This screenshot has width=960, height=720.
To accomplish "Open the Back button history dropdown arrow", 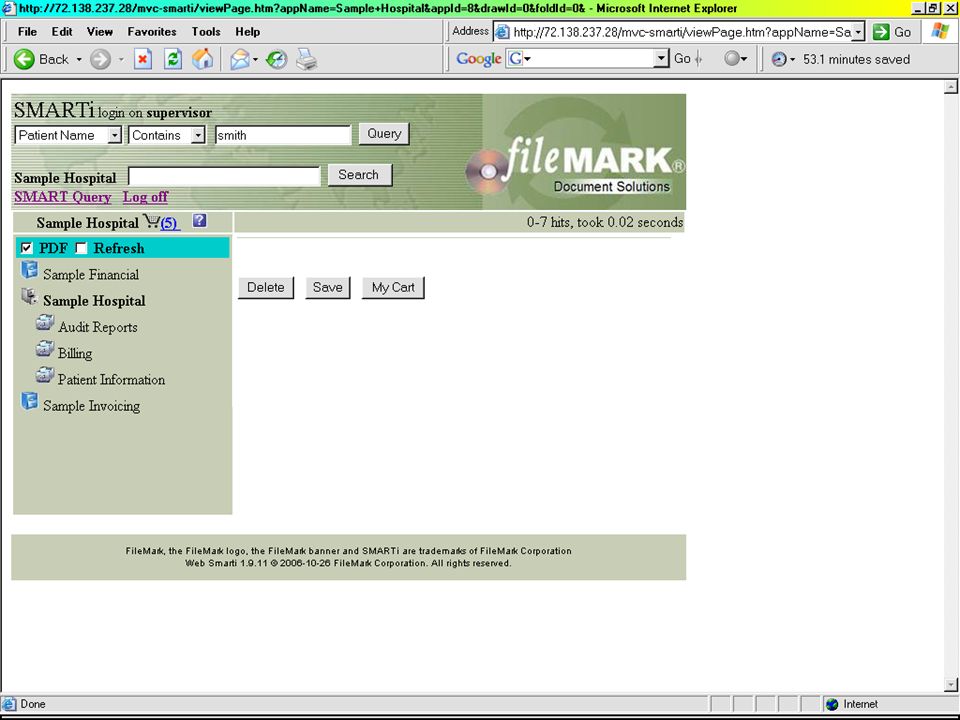I will (x=79, y=59).
